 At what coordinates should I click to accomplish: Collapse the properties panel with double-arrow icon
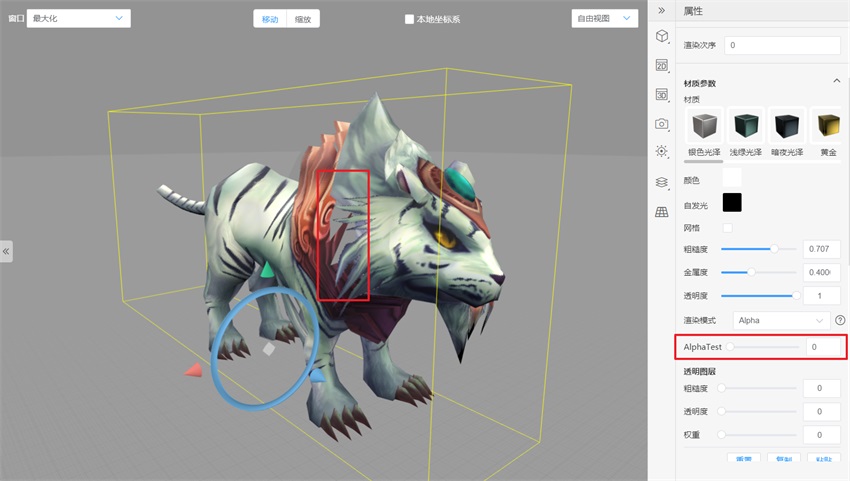coord(661,10)
